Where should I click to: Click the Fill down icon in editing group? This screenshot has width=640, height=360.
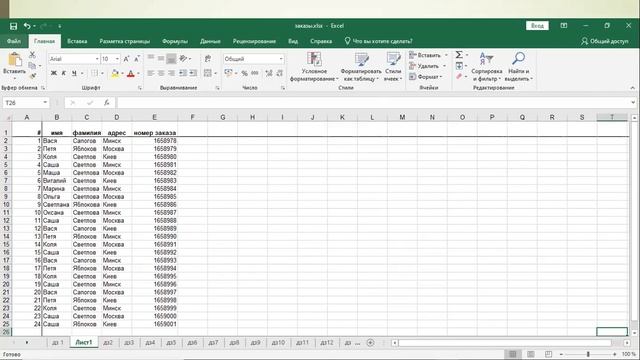(x=459, y=66)
